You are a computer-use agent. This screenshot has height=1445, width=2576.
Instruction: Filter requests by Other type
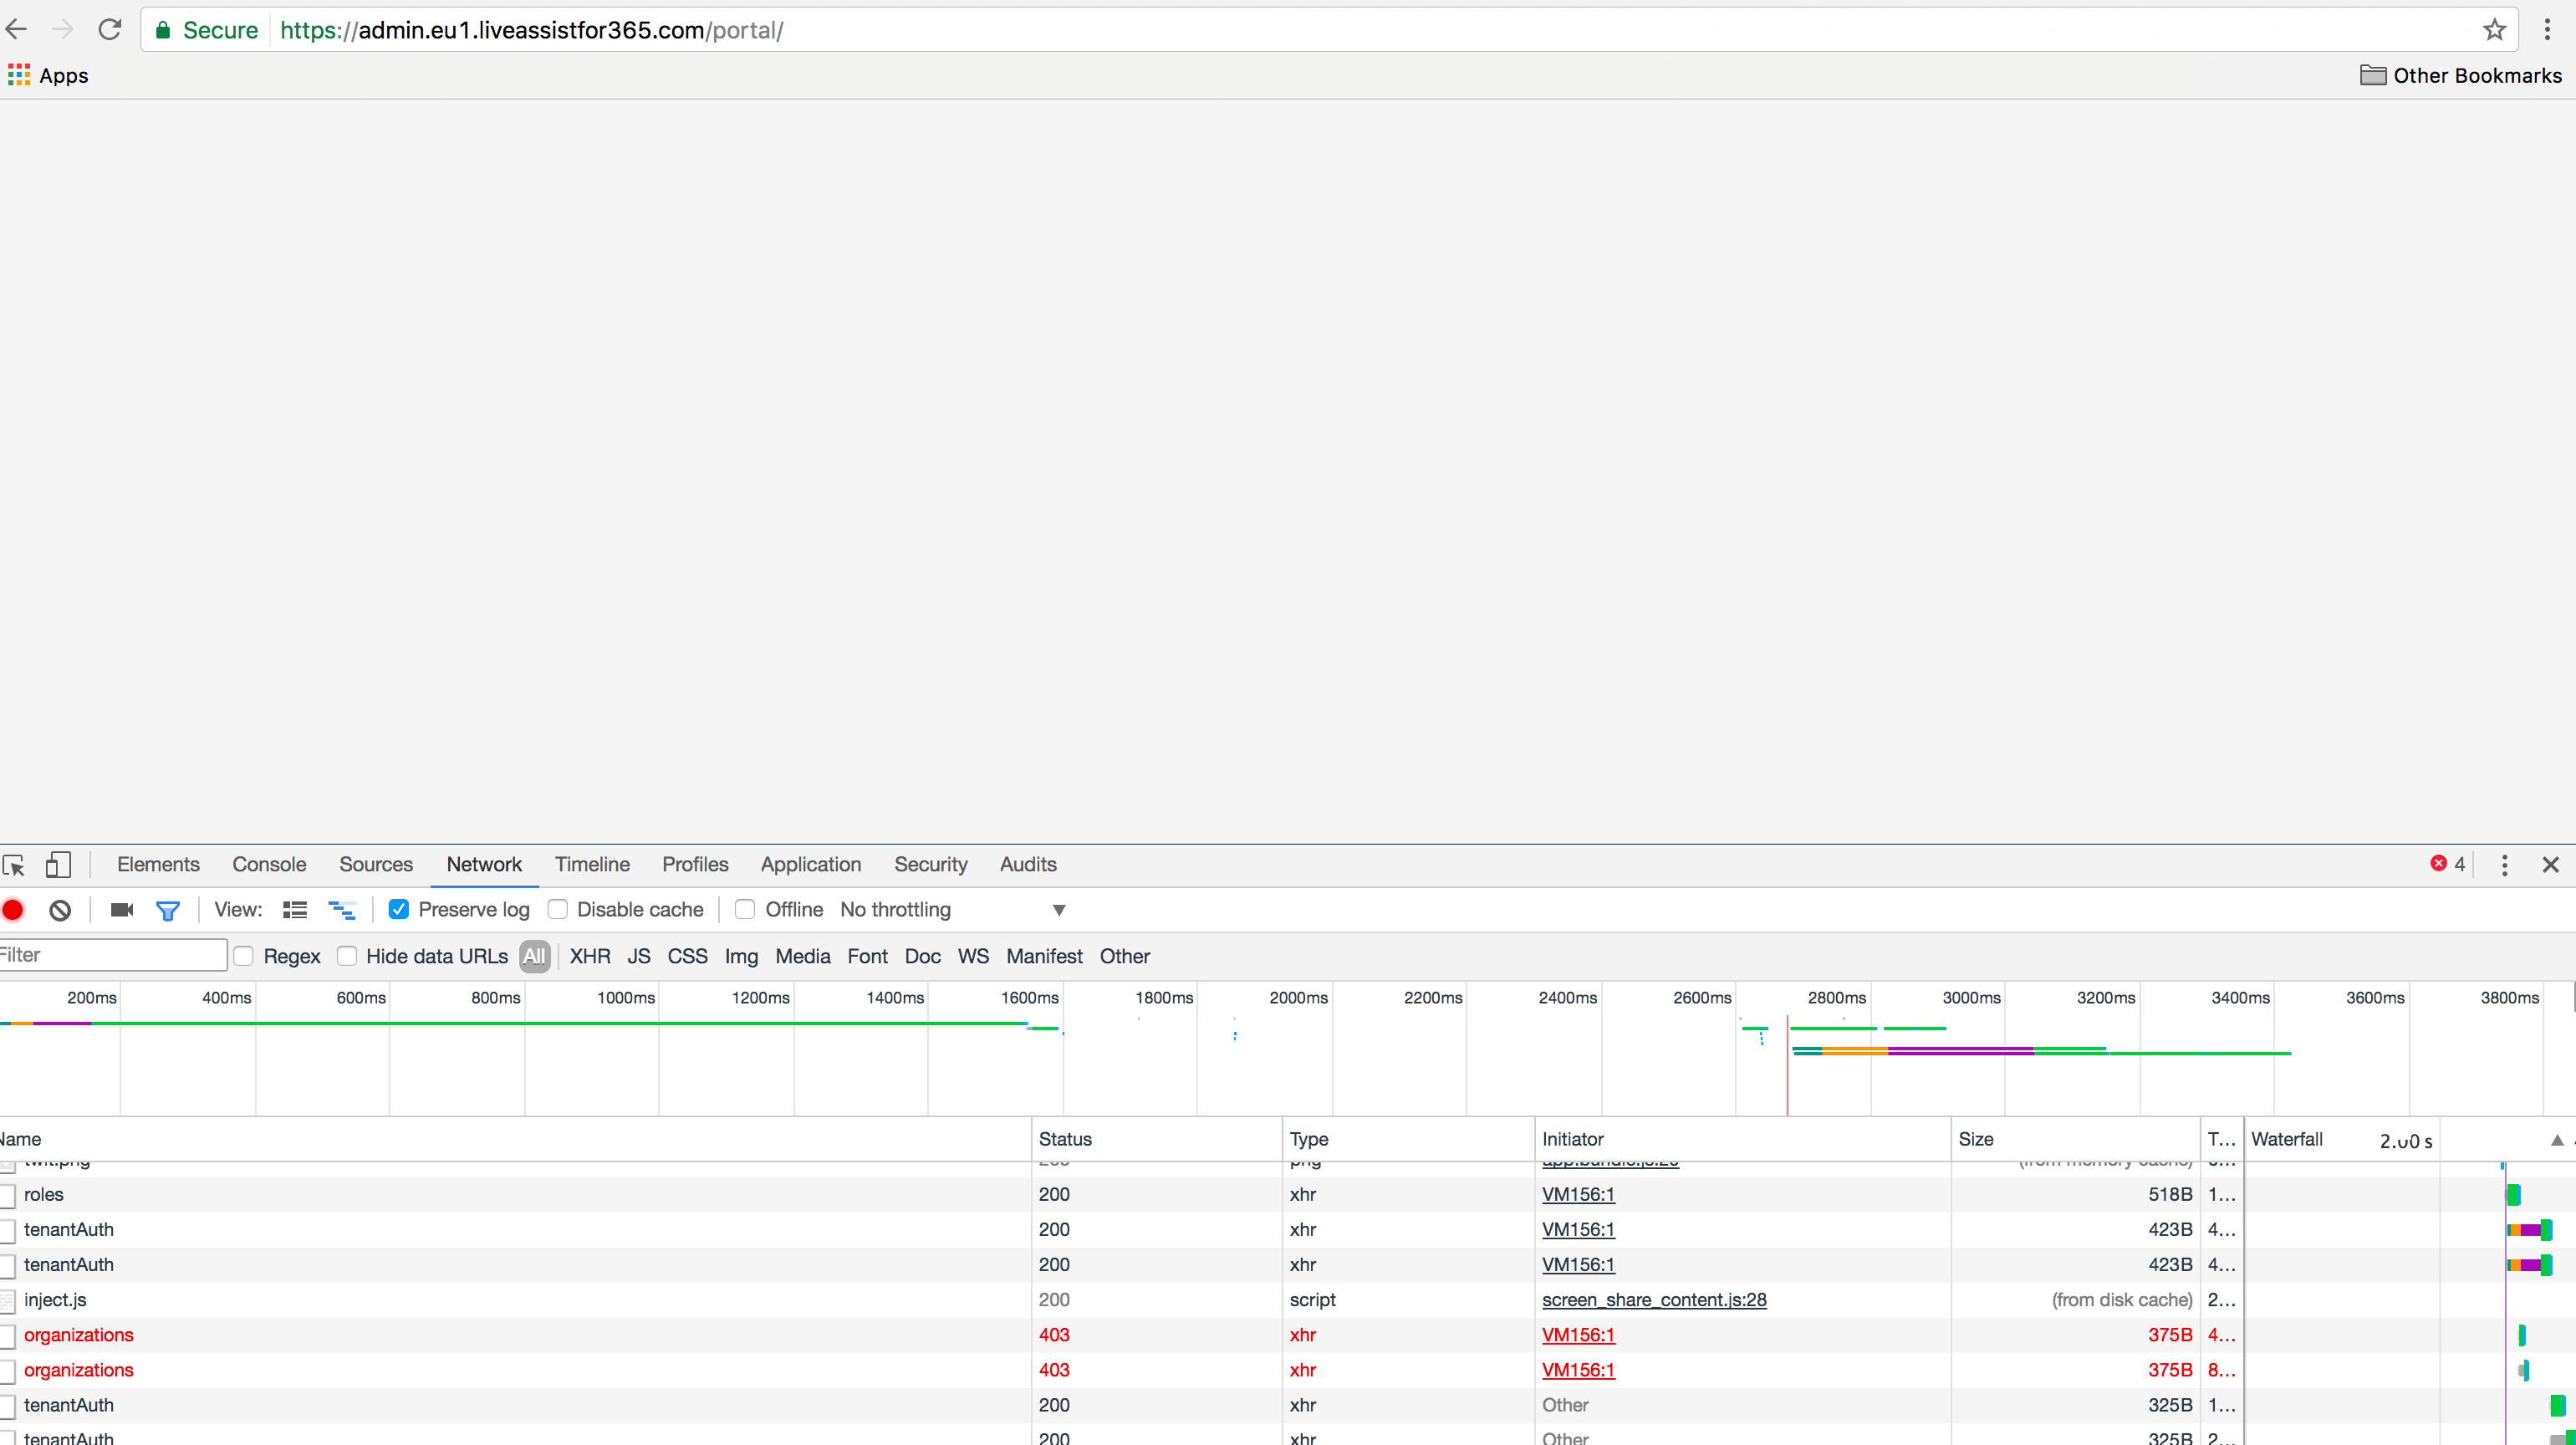(1125, 956)
